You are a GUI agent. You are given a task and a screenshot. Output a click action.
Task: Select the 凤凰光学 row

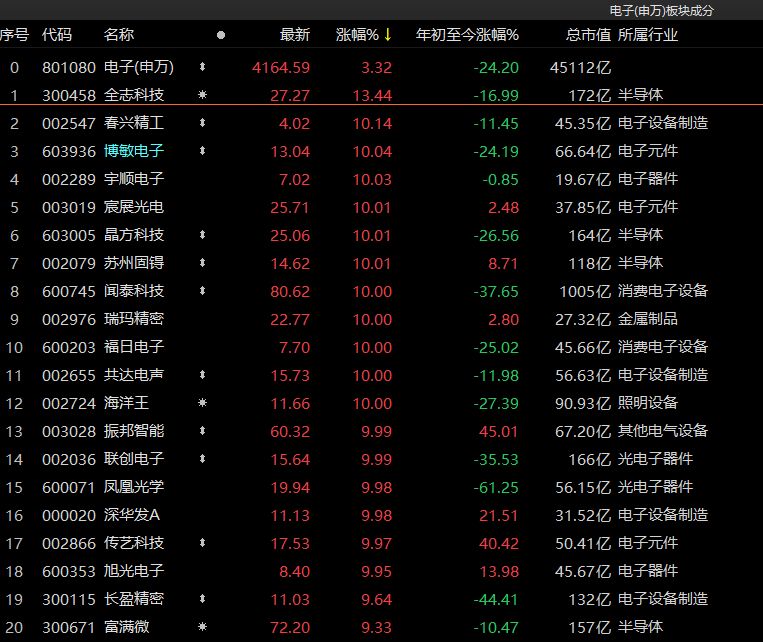coord(134,487)
